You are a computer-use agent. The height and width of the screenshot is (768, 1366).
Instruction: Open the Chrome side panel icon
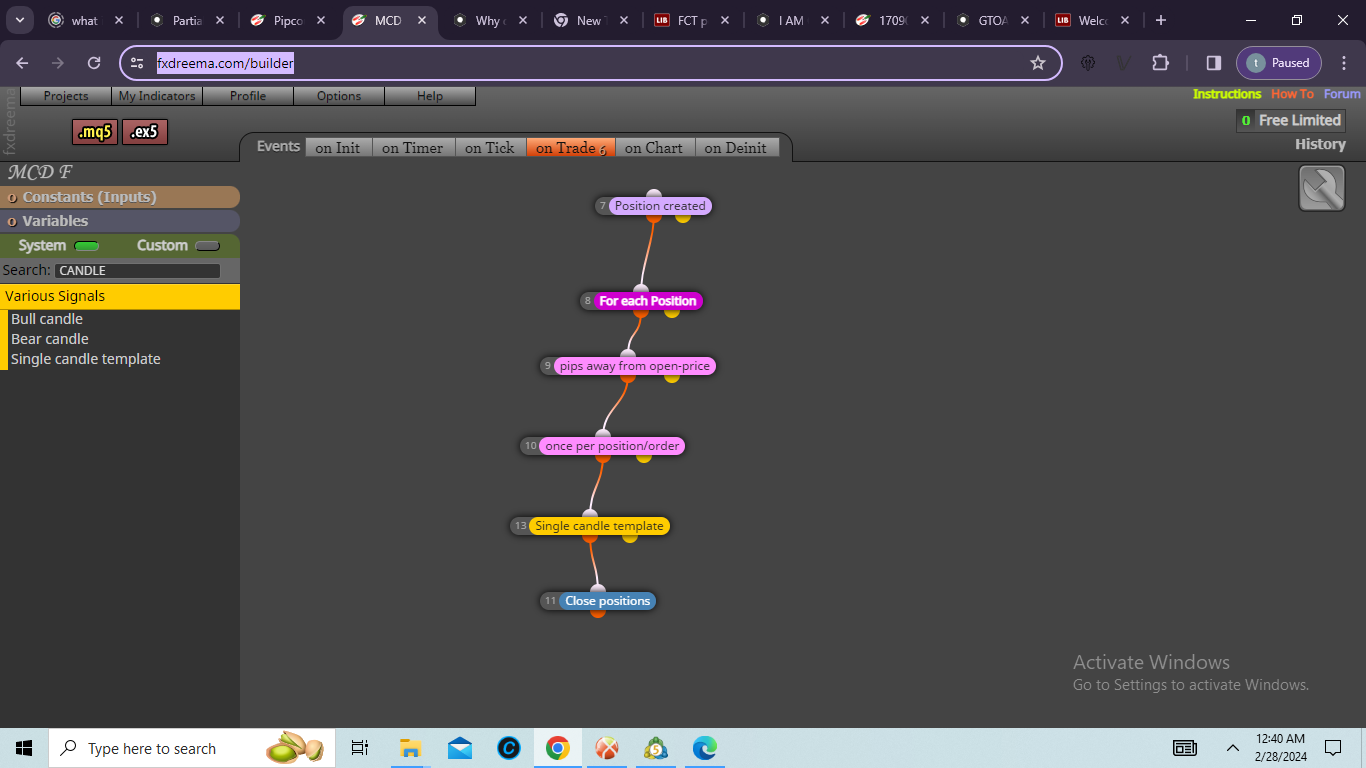coord(1213,63)
